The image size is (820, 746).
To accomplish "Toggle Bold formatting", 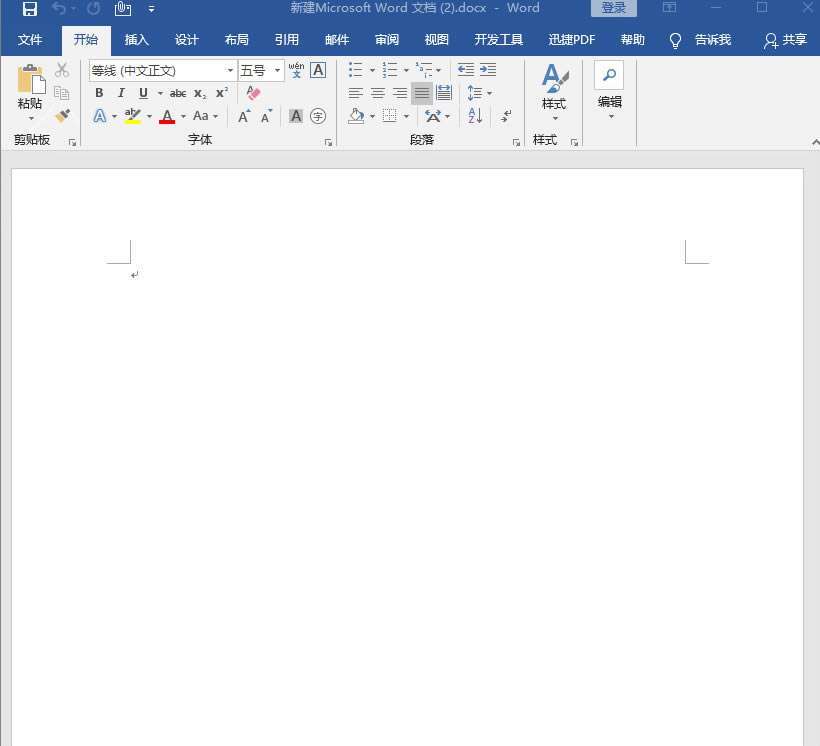I will click(99, 93).
